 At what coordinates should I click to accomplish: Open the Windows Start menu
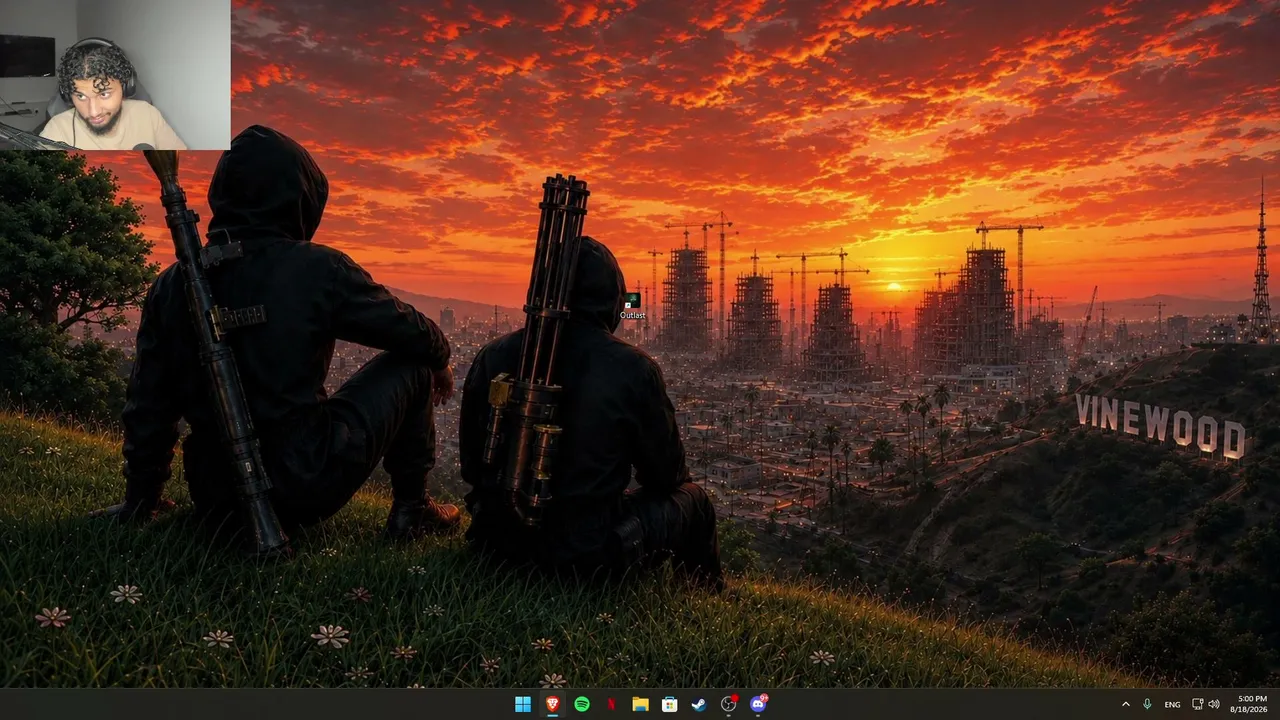523,704
